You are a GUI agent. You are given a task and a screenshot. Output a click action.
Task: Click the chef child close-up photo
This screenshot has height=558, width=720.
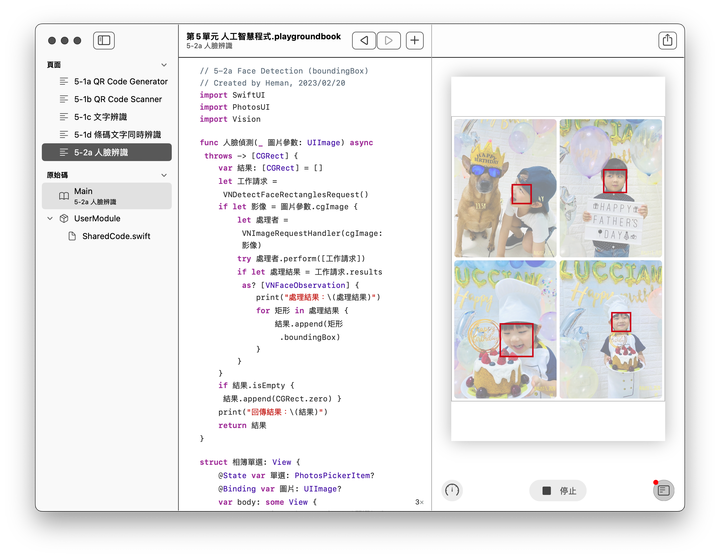coord(505,329)
